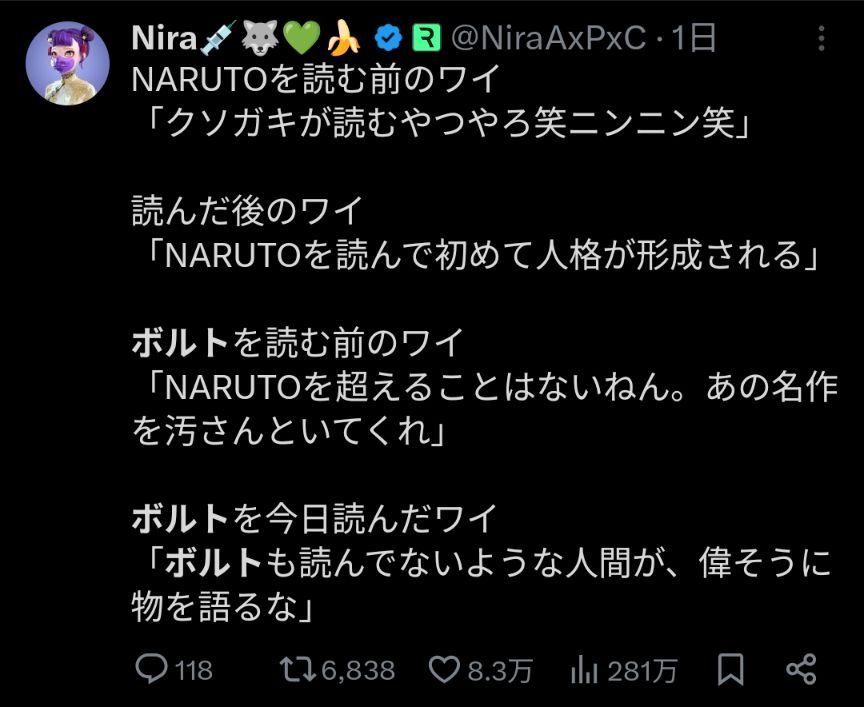Toggle the bookmark for this post

coord(731,669)
